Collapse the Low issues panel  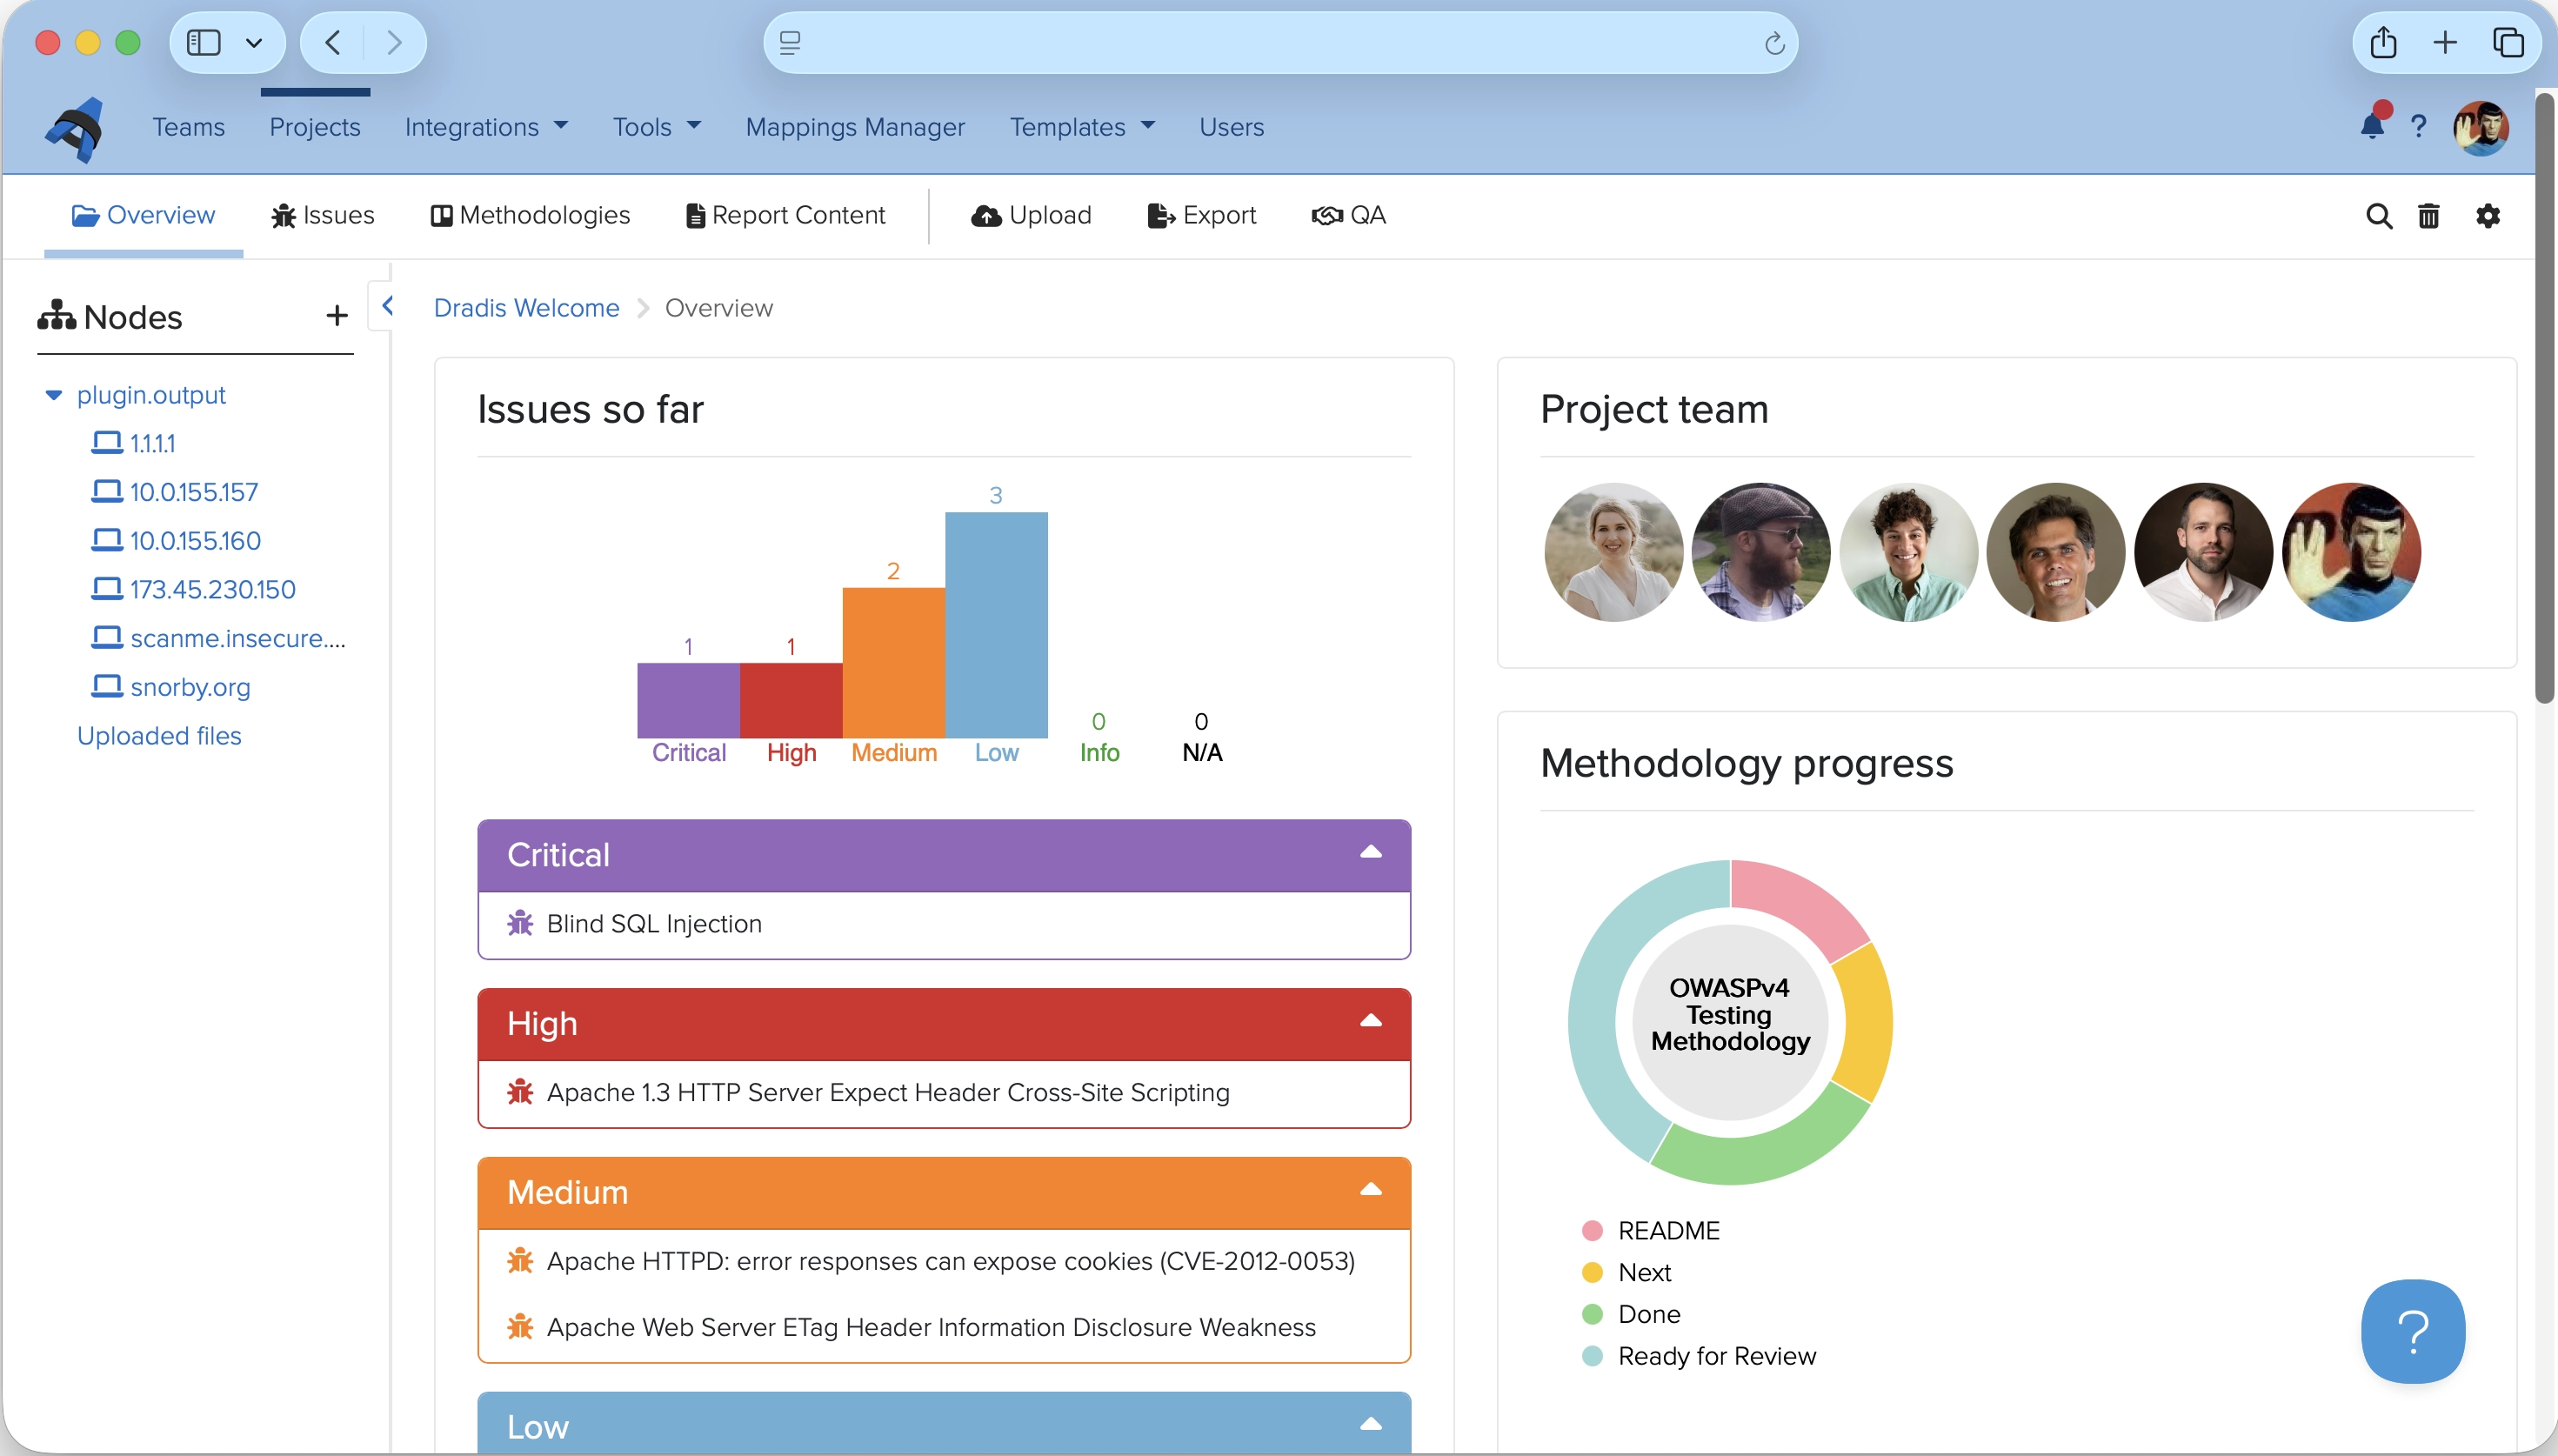point(1370,1424)
